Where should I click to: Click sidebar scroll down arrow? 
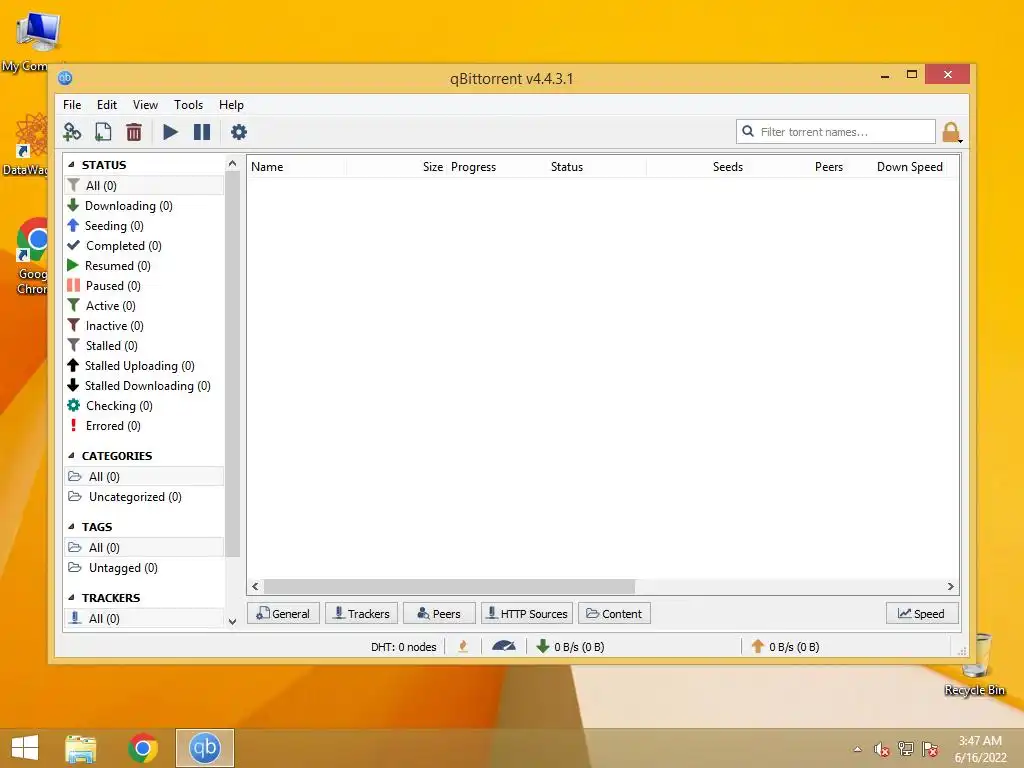[232, 622]
